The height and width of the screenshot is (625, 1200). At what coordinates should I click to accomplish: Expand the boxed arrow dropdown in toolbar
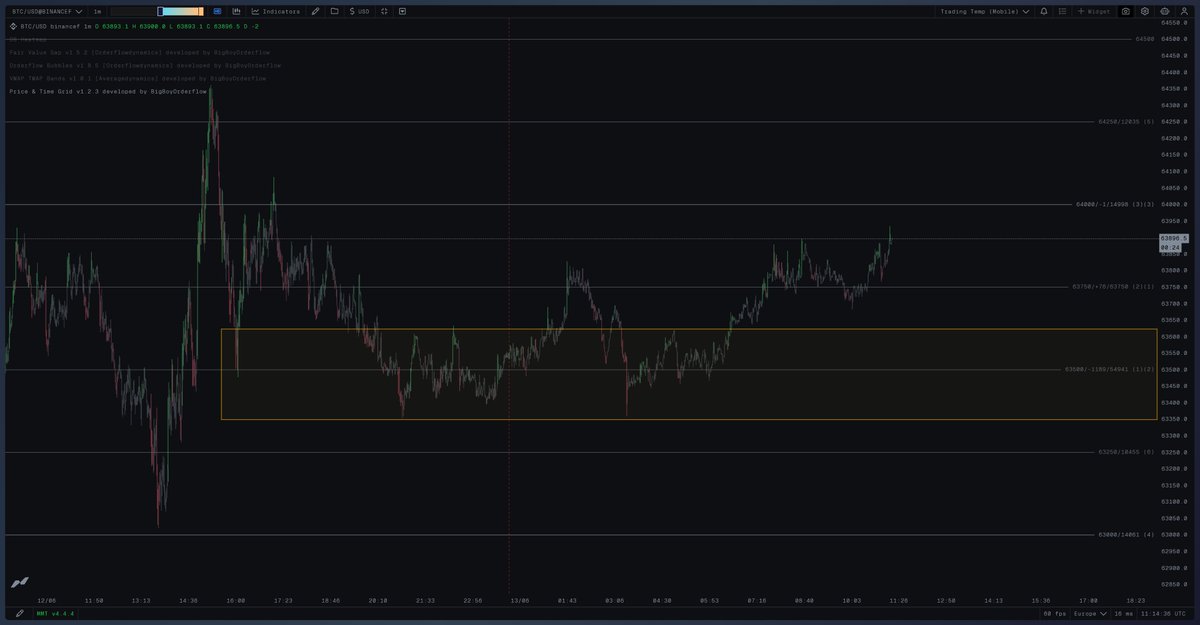point(402,11)
